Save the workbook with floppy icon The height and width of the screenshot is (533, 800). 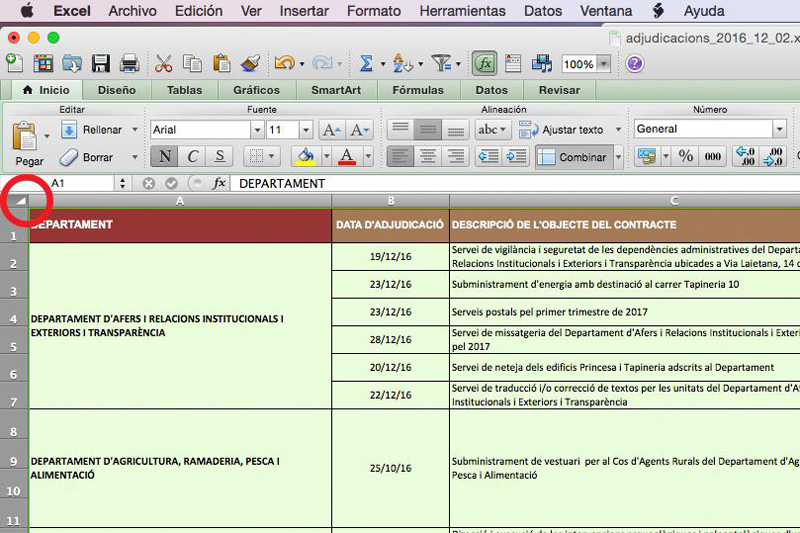(101, 64)
